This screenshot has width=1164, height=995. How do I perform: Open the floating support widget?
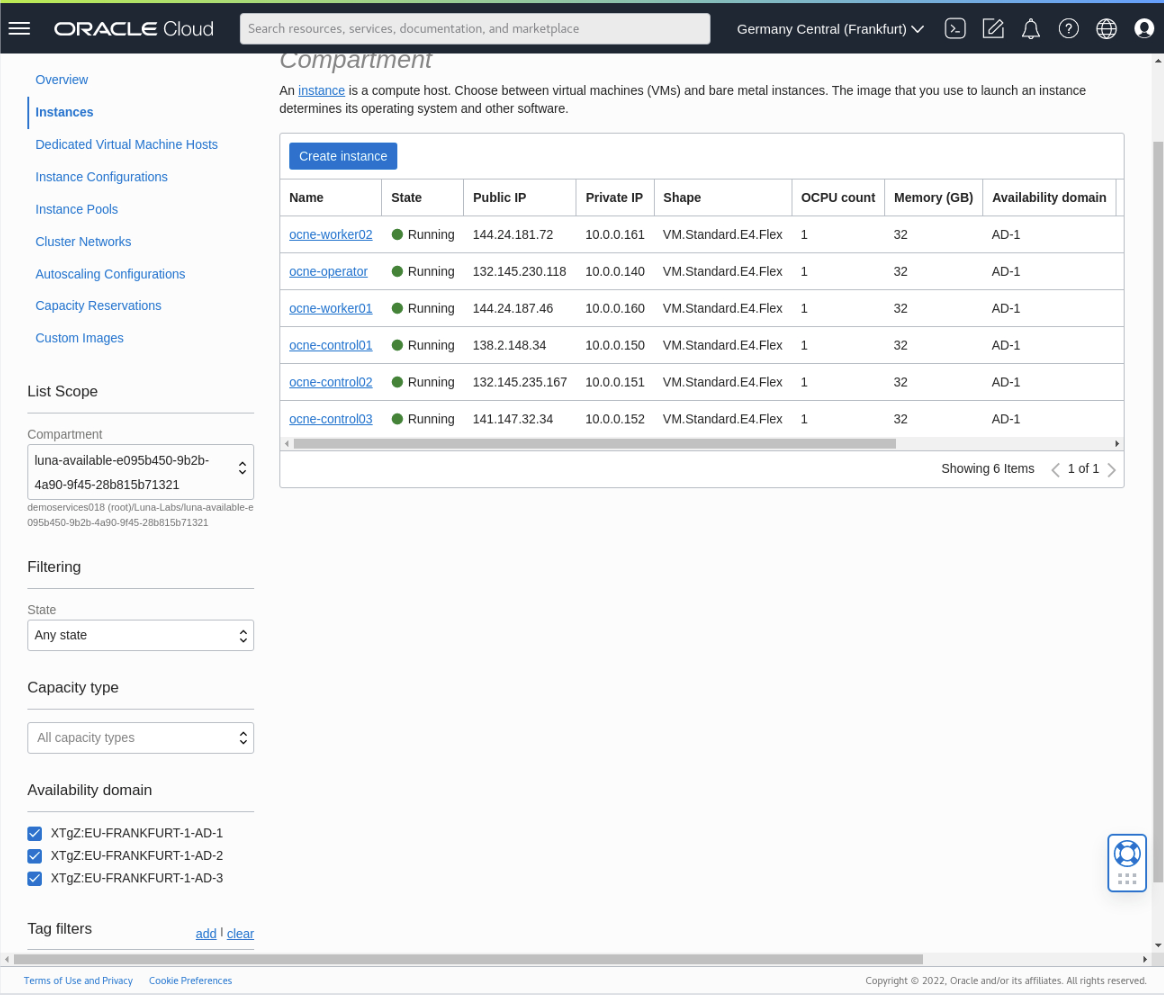[1126, 862]
